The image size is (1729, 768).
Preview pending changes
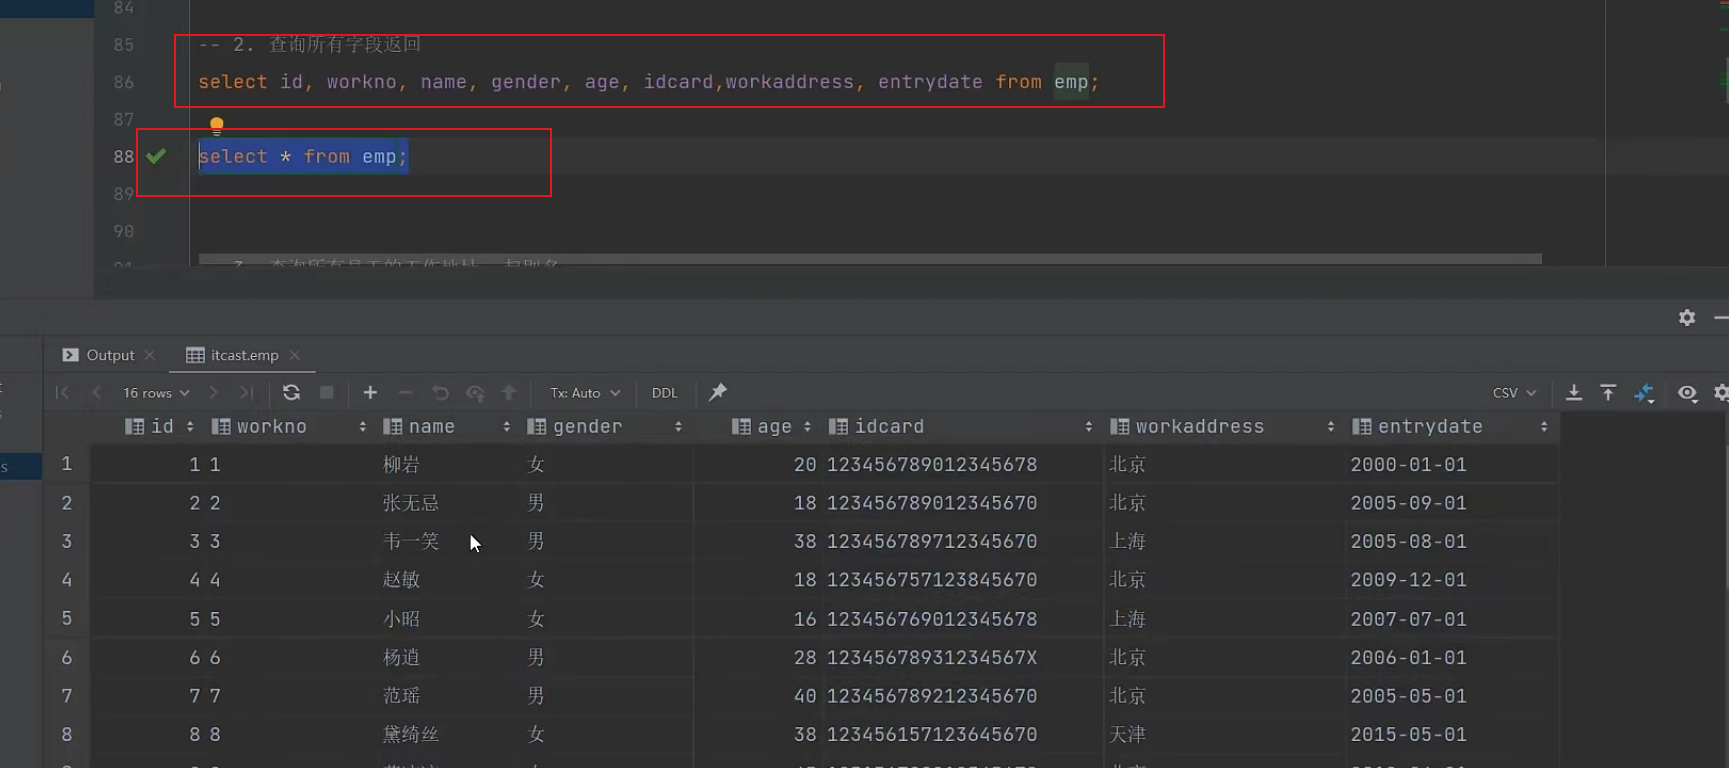coord(475,393)
